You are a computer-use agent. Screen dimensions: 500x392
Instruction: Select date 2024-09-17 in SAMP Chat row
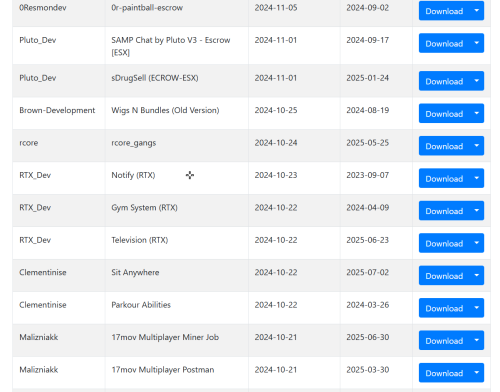(368, 40)
